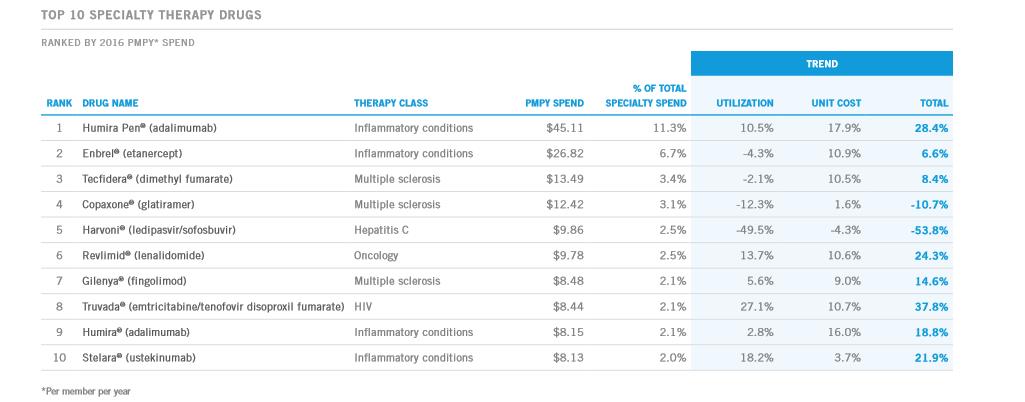Click the TOTAL column header

(x=933, y=103)
